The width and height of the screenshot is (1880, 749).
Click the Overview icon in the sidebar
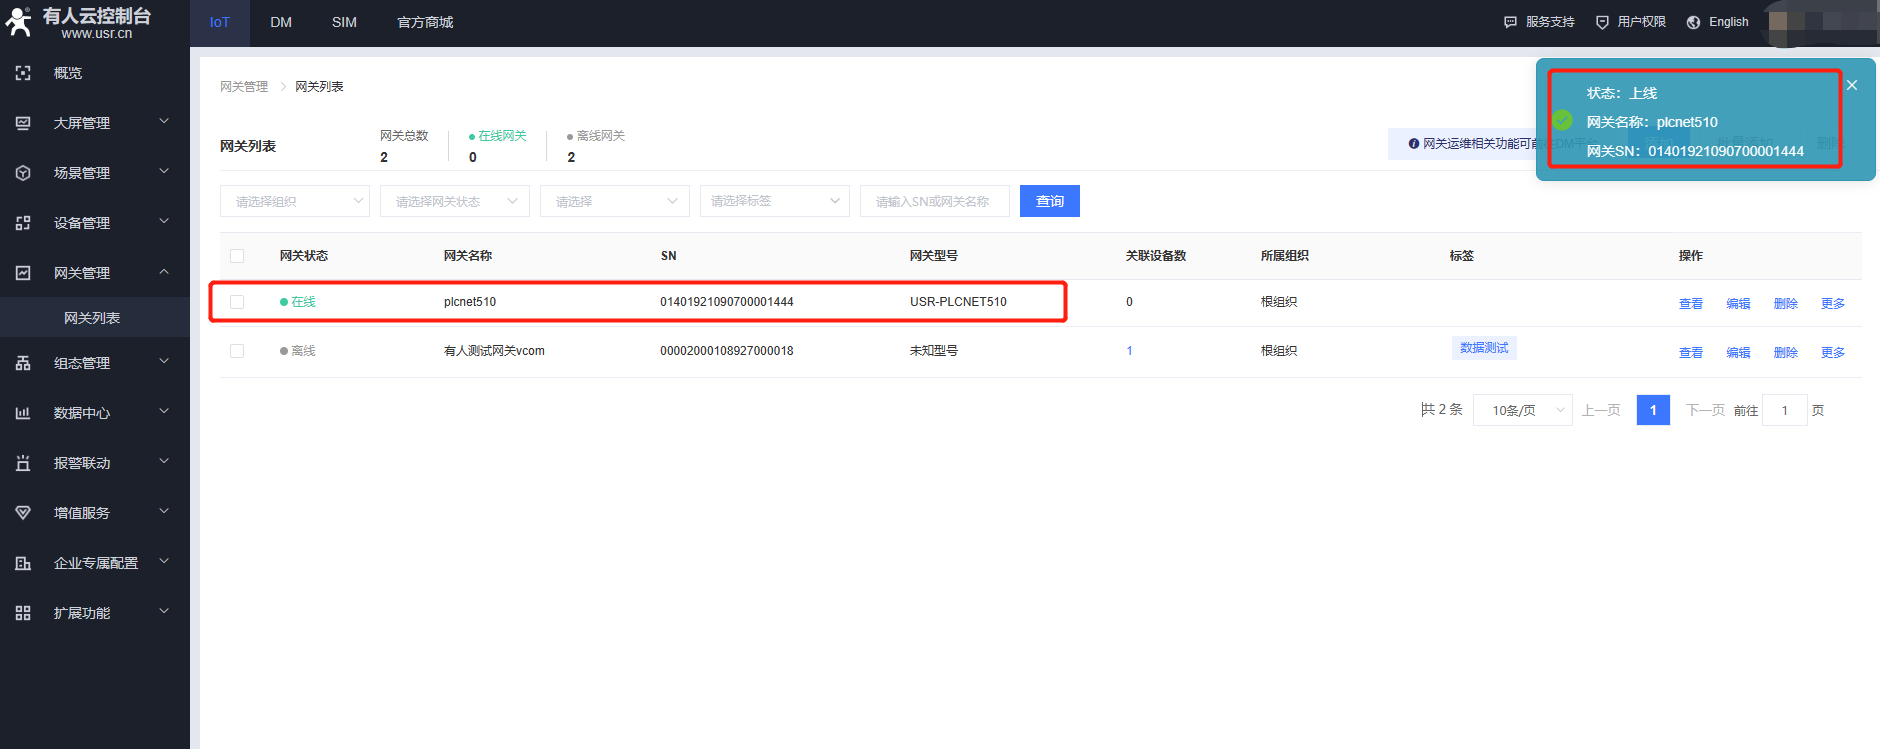[x=23, y=73]
